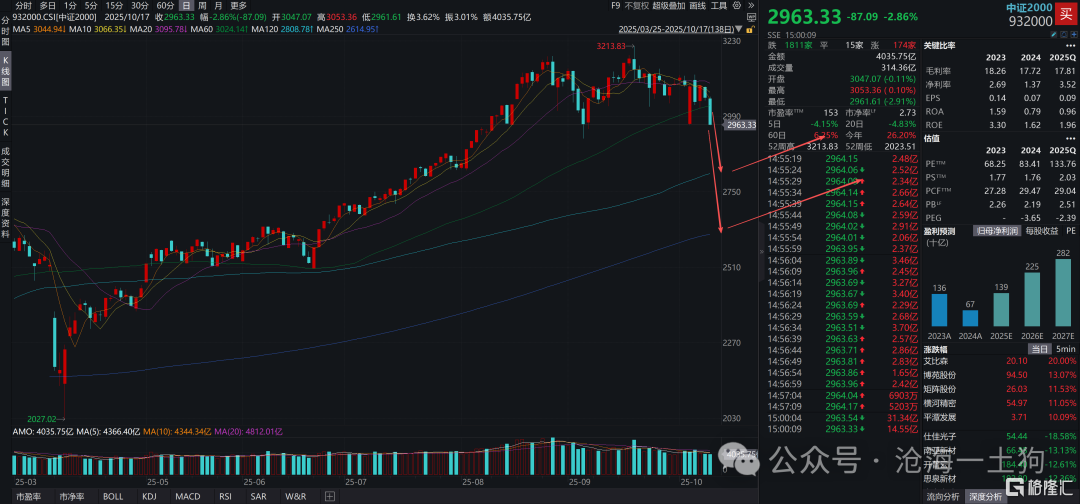Select the 60分 timeframe
Image resolution: width=1080 pixels, height=504 pixels.
click(166, 6)
